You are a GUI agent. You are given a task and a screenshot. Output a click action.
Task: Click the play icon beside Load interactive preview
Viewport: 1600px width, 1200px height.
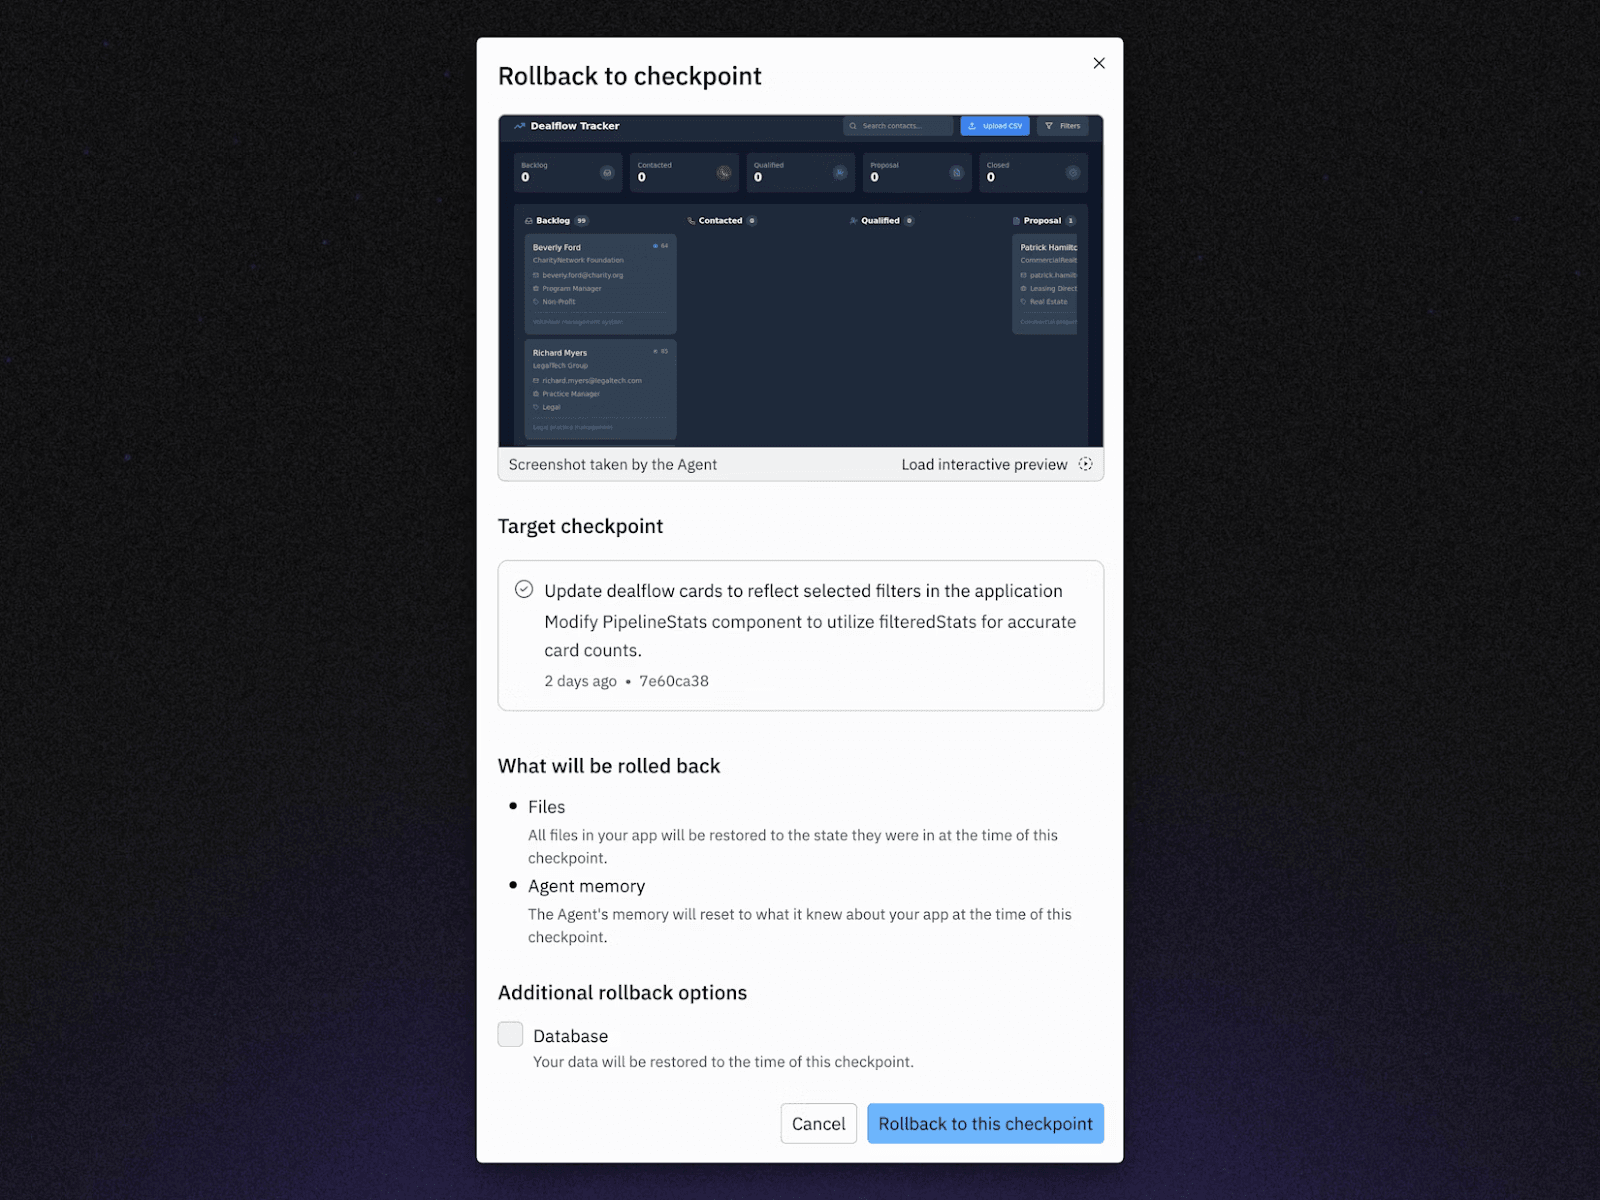(1085, 464)
